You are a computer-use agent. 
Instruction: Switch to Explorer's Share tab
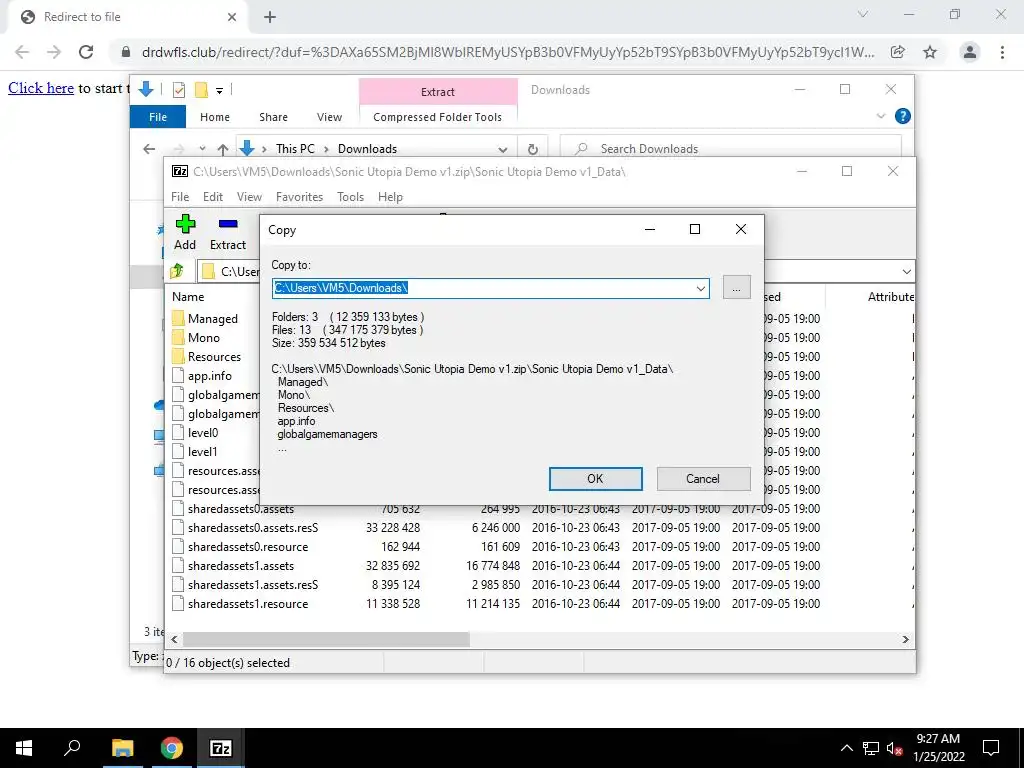[x=273, y=117]
